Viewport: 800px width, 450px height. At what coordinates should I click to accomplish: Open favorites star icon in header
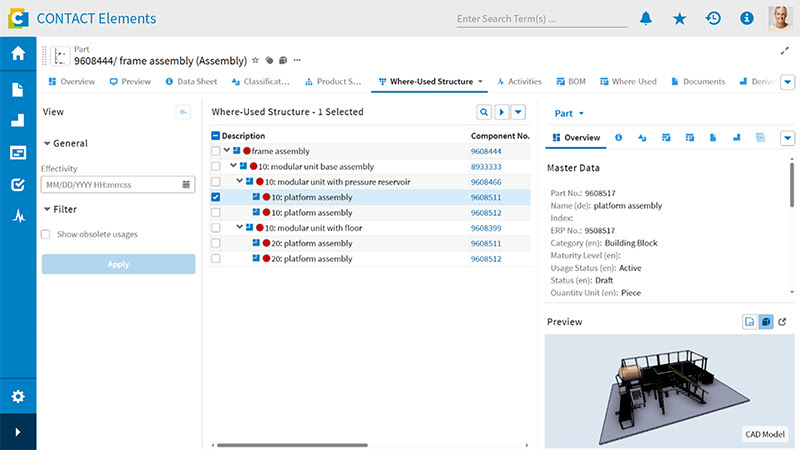click(680, 18)
